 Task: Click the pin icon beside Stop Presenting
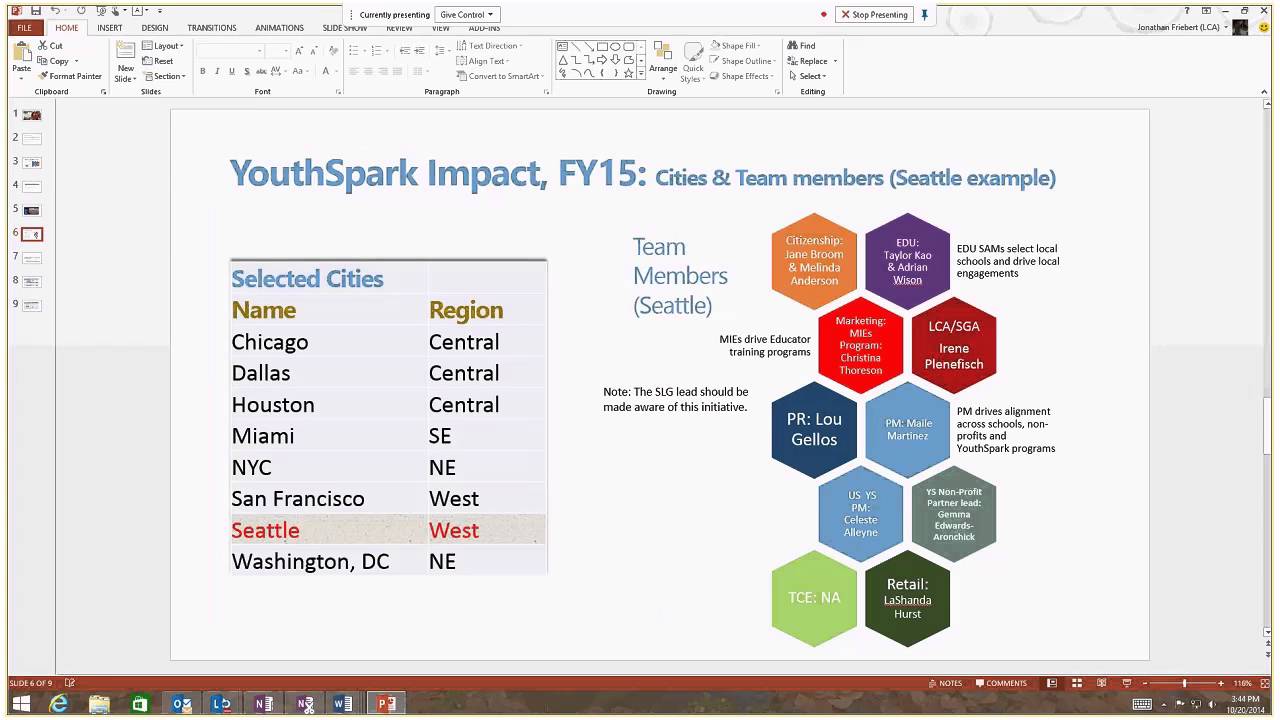click(925, 15)
